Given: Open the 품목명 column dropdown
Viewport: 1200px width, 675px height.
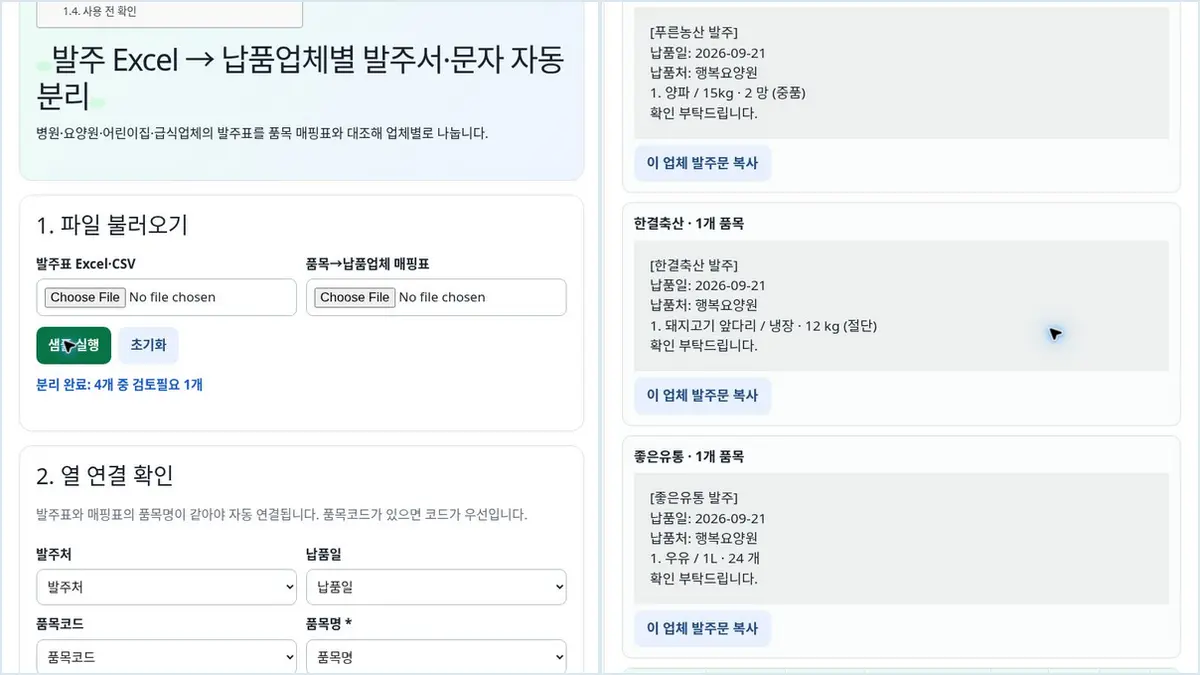Looking at the screenshot, I should coord(436,657).
